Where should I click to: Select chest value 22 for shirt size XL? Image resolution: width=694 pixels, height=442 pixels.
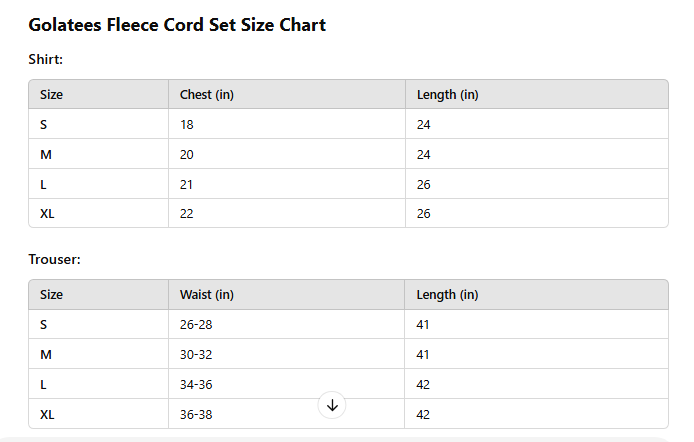tap(187, 214)
